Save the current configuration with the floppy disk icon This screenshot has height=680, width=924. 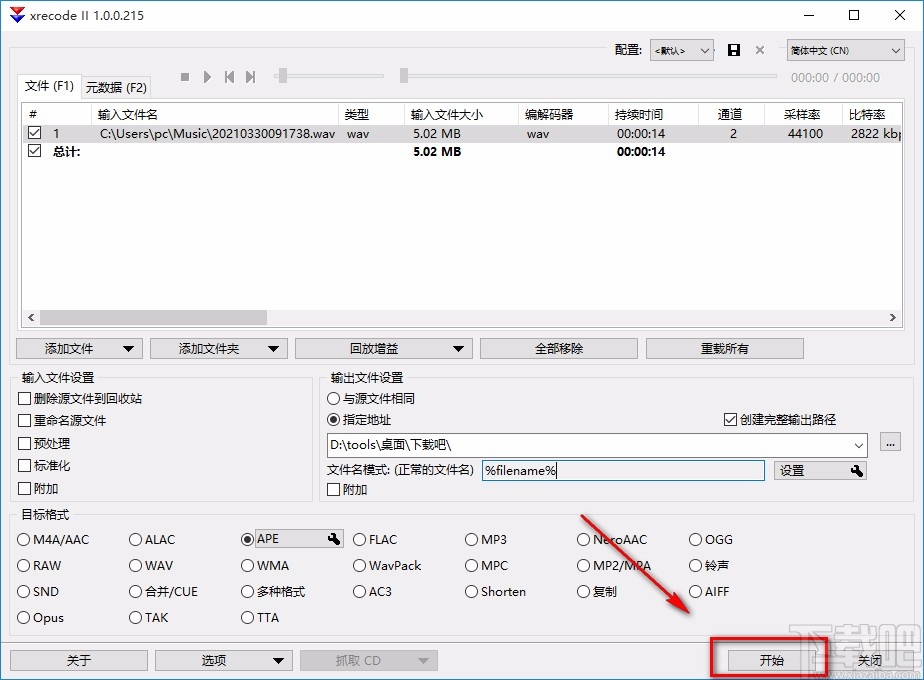(x=733, y=50)
